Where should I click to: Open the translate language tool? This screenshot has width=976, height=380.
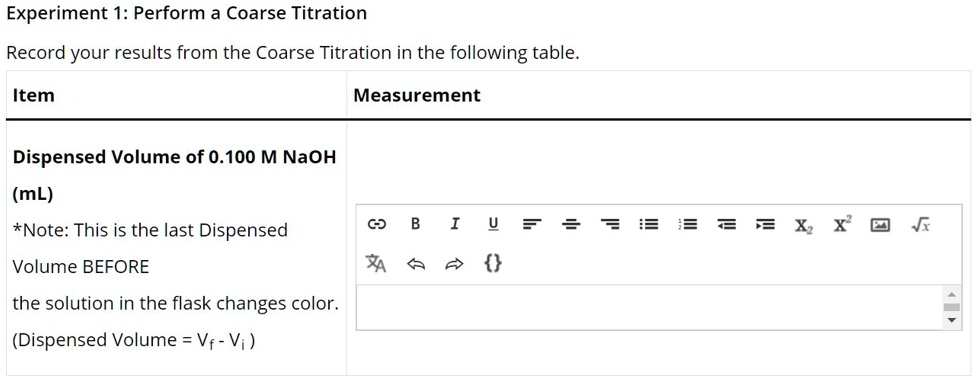(376, 264)
